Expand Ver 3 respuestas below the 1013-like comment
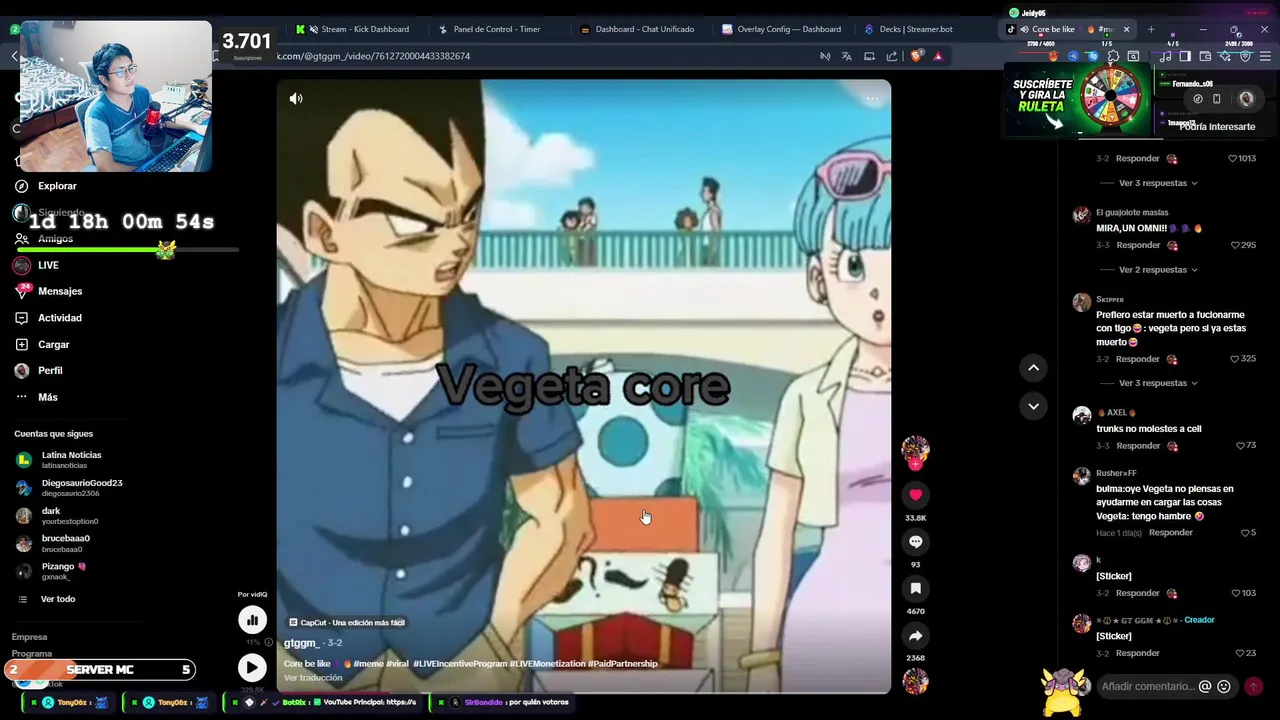Image resolution: width=1280 pixels, height=720 pixels. pyautogui.click(x=1158, y=183)
